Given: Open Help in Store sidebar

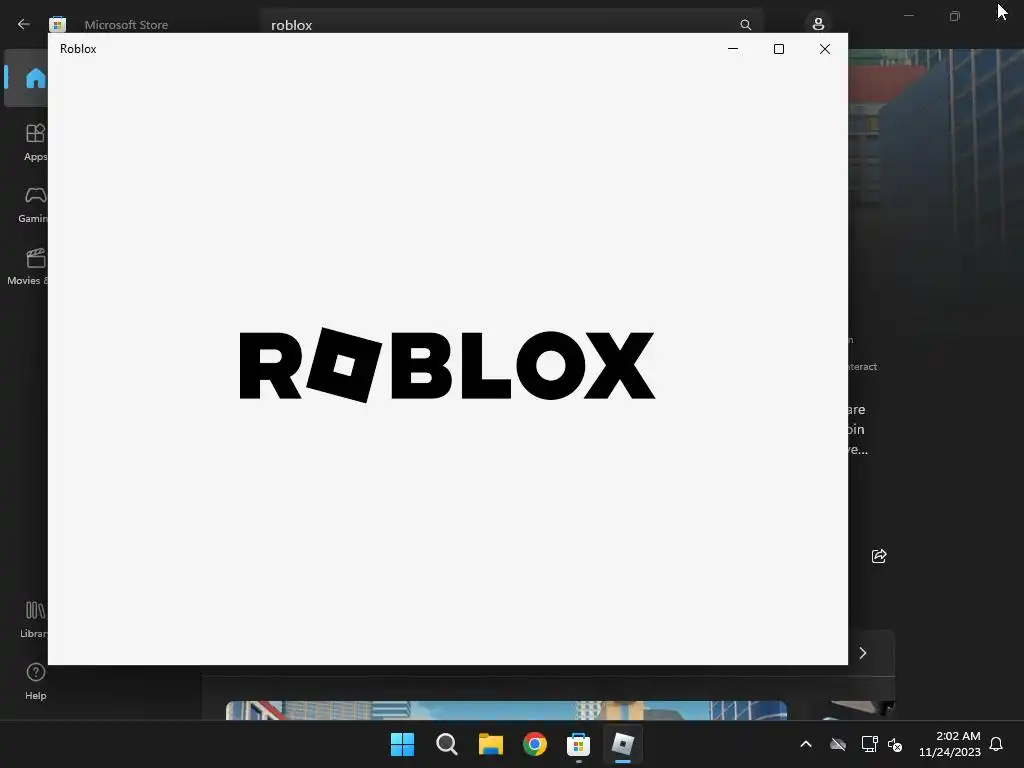Looking at the screenshot, I should (x=35, y=681).
